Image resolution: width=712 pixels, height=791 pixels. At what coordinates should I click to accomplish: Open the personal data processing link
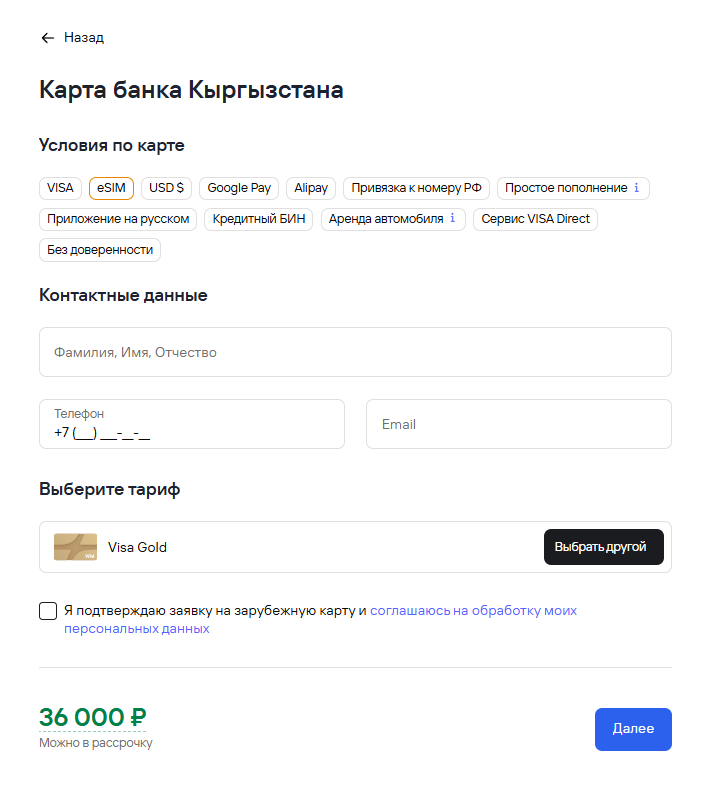473,610
